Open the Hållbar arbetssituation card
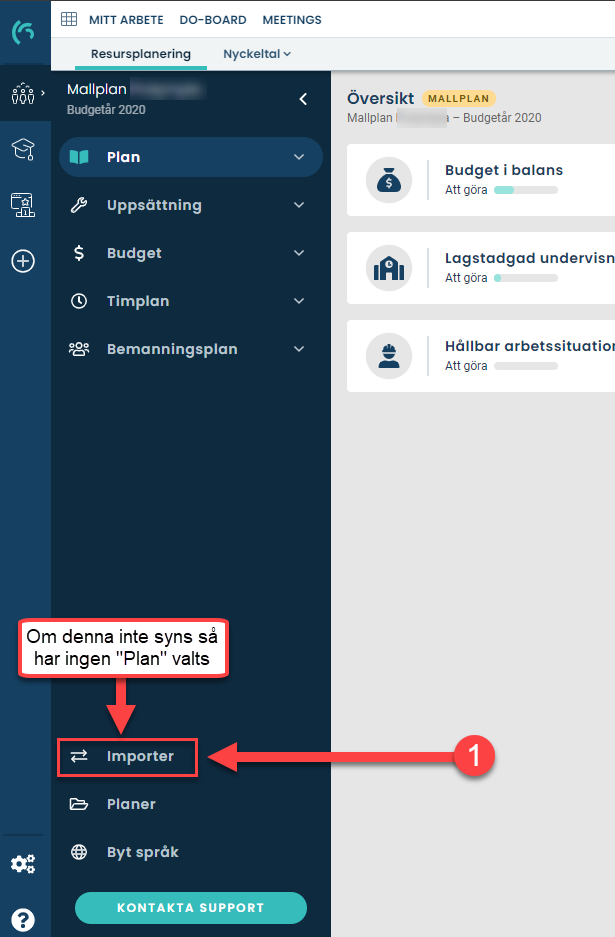 481,356
